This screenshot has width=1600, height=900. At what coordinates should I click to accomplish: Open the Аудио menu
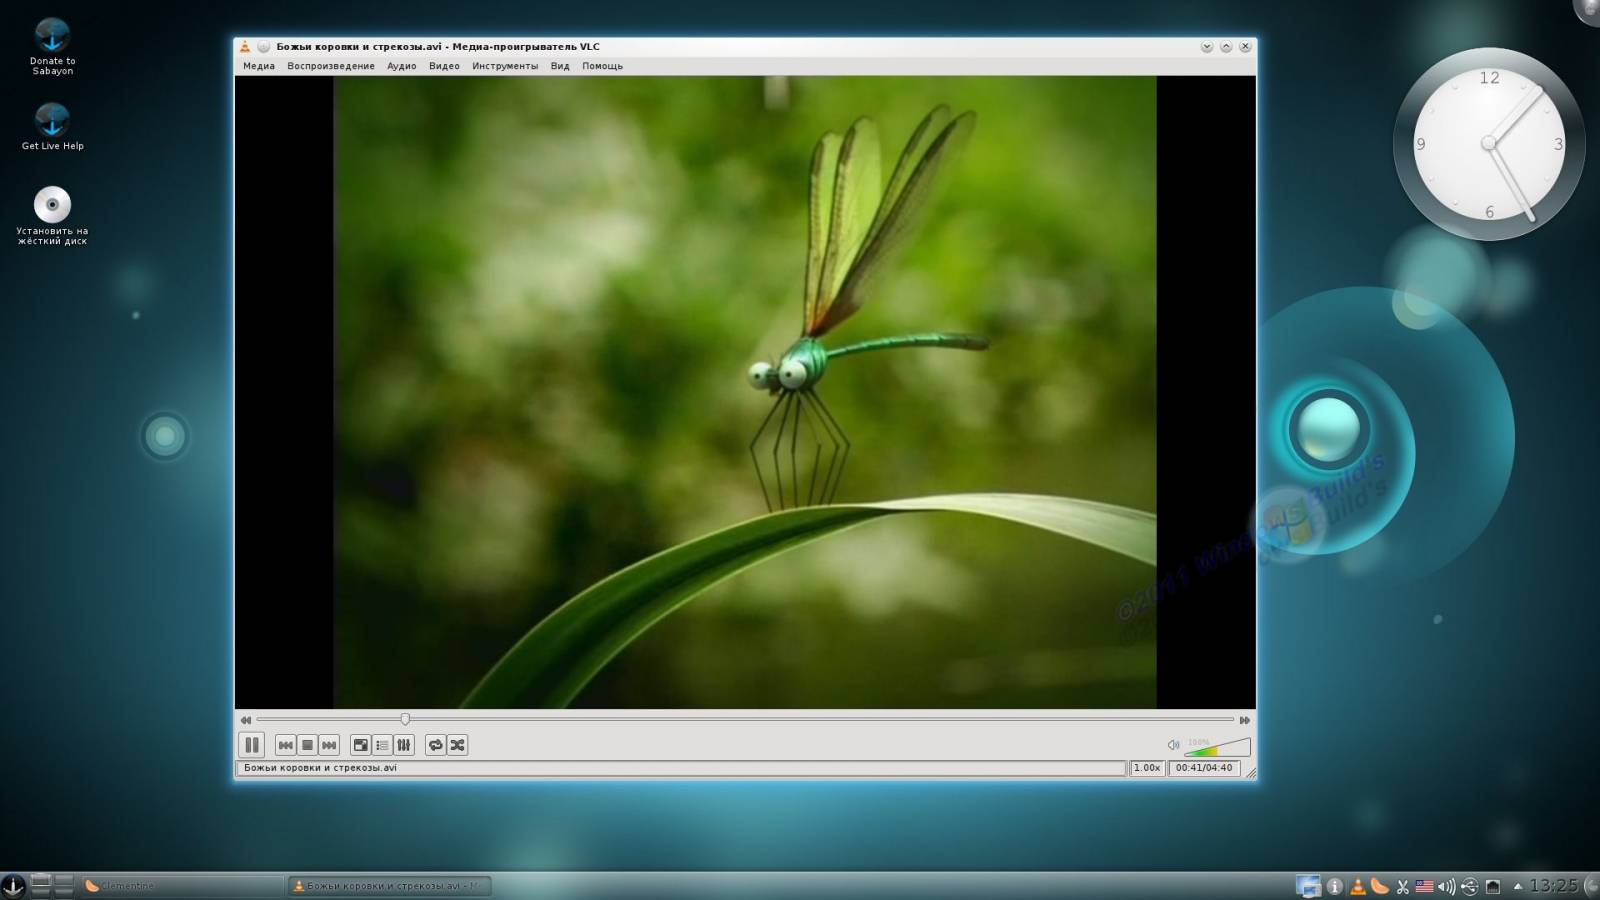tap(402, 66)
